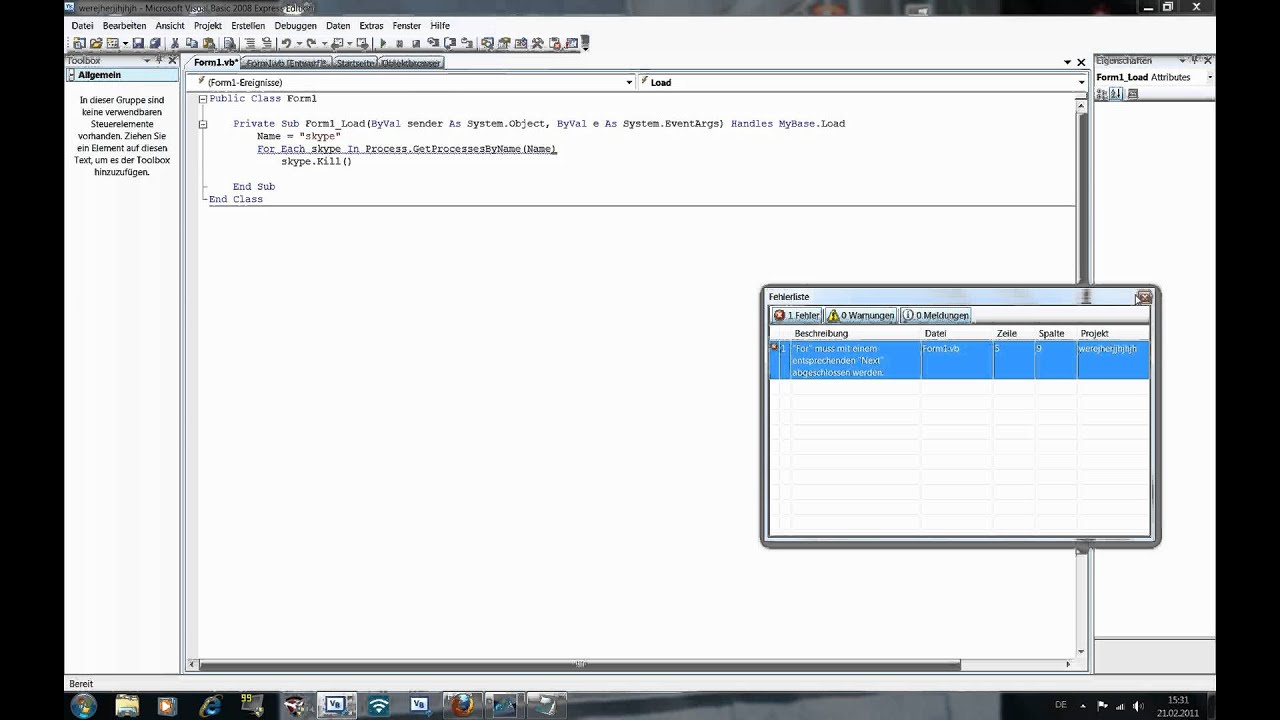Open the Undo history dropdown arrow
Screen dimensions: 1280x720
pyautogui.click(x=299, y=43)
